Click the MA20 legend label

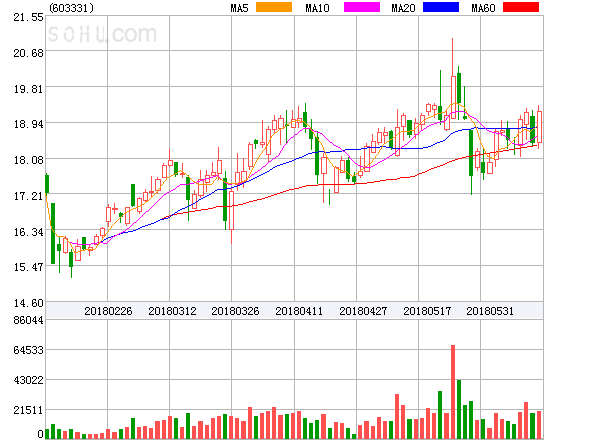click(403, 8)
